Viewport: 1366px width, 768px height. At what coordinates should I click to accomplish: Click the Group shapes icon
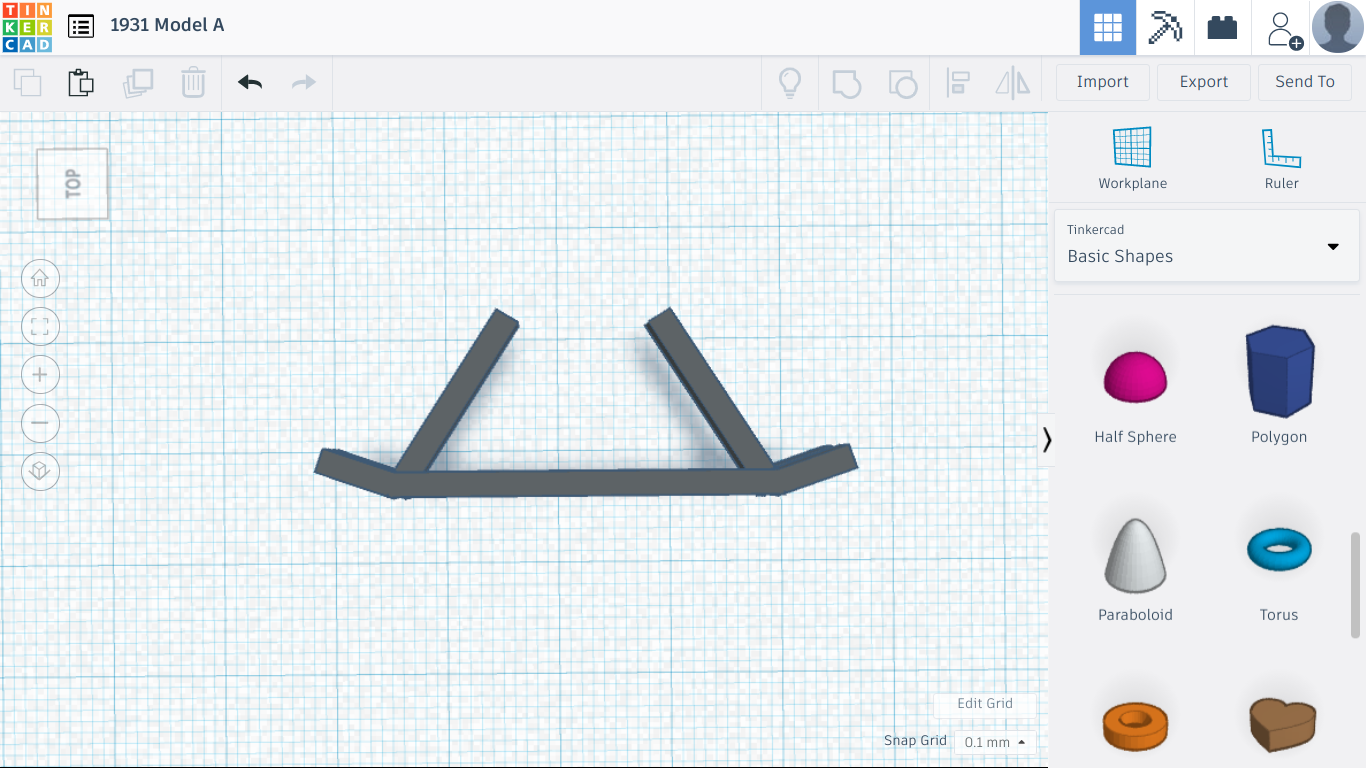(847, 82)
